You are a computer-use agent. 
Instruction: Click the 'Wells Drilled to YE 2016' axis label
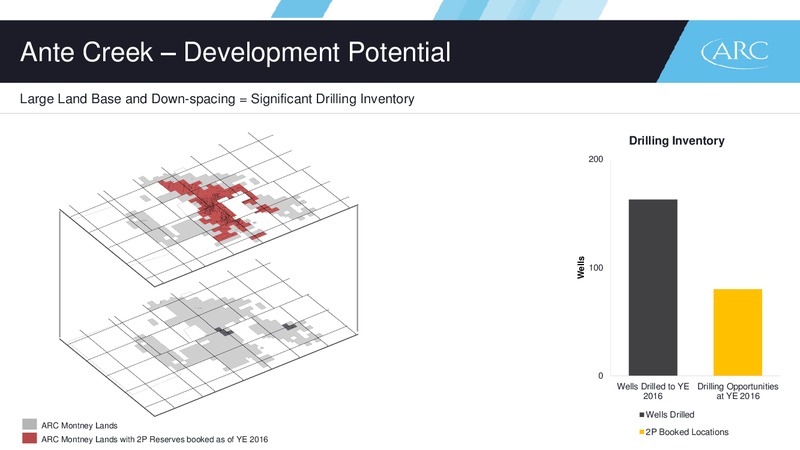pyautogui.click(x=653, y=391)
